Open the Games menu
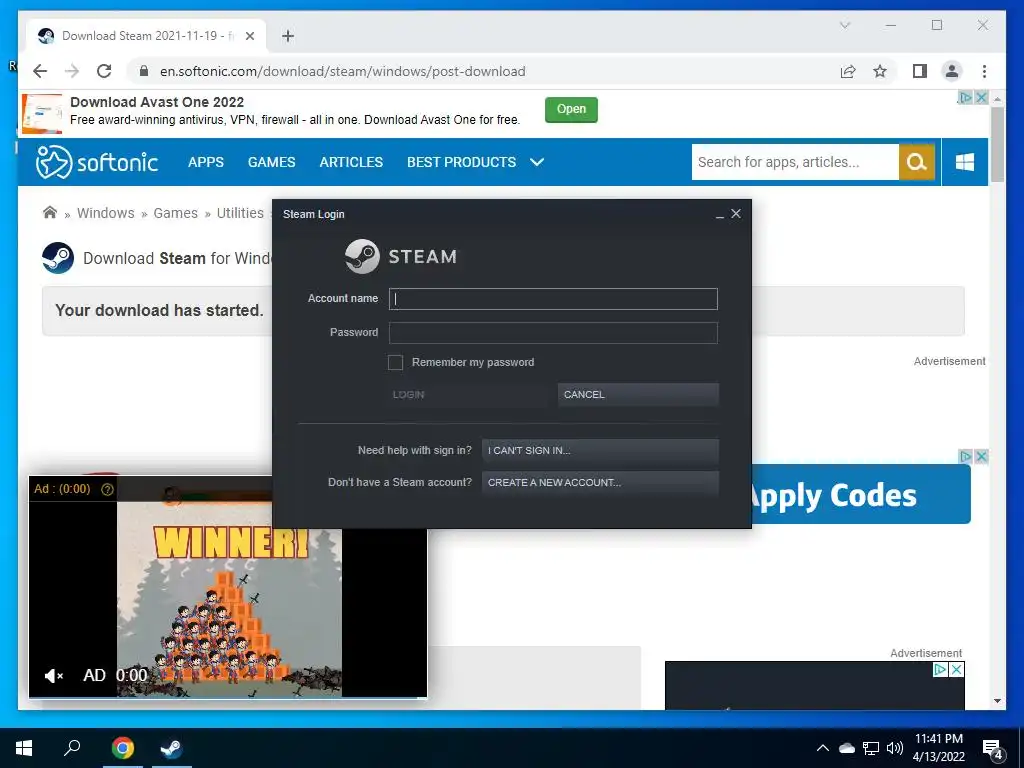This screenshot has height=768, width=1024. (x=272, y=162)
